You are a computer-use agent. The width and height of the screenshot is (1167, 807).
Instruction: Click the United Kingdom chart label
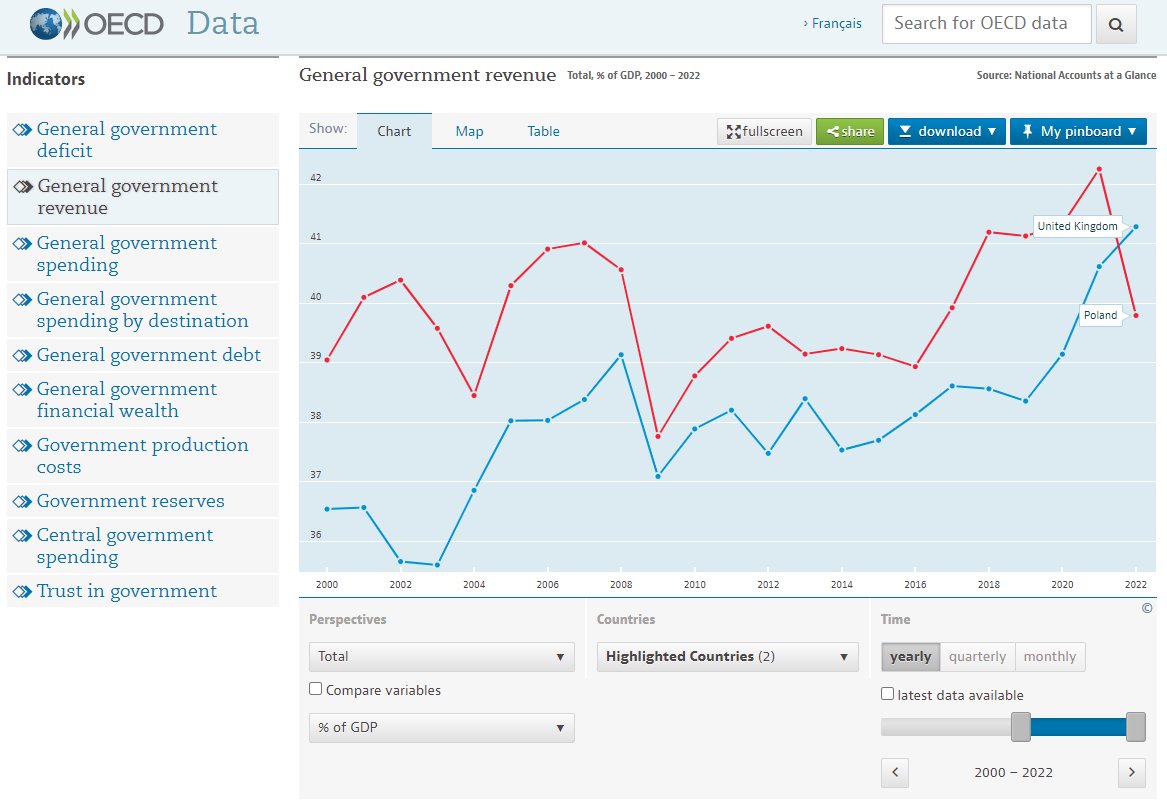tap(1077, 226)
